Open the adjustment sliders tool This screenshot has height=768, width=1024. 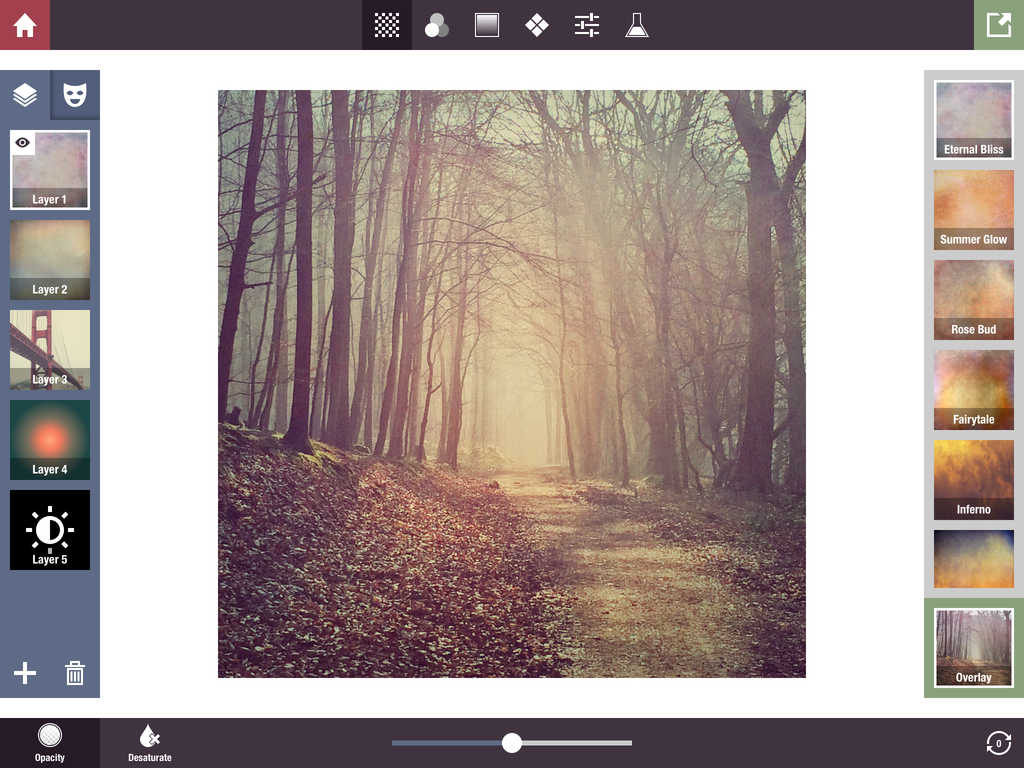pyautogui.click(x=586, y=25)
